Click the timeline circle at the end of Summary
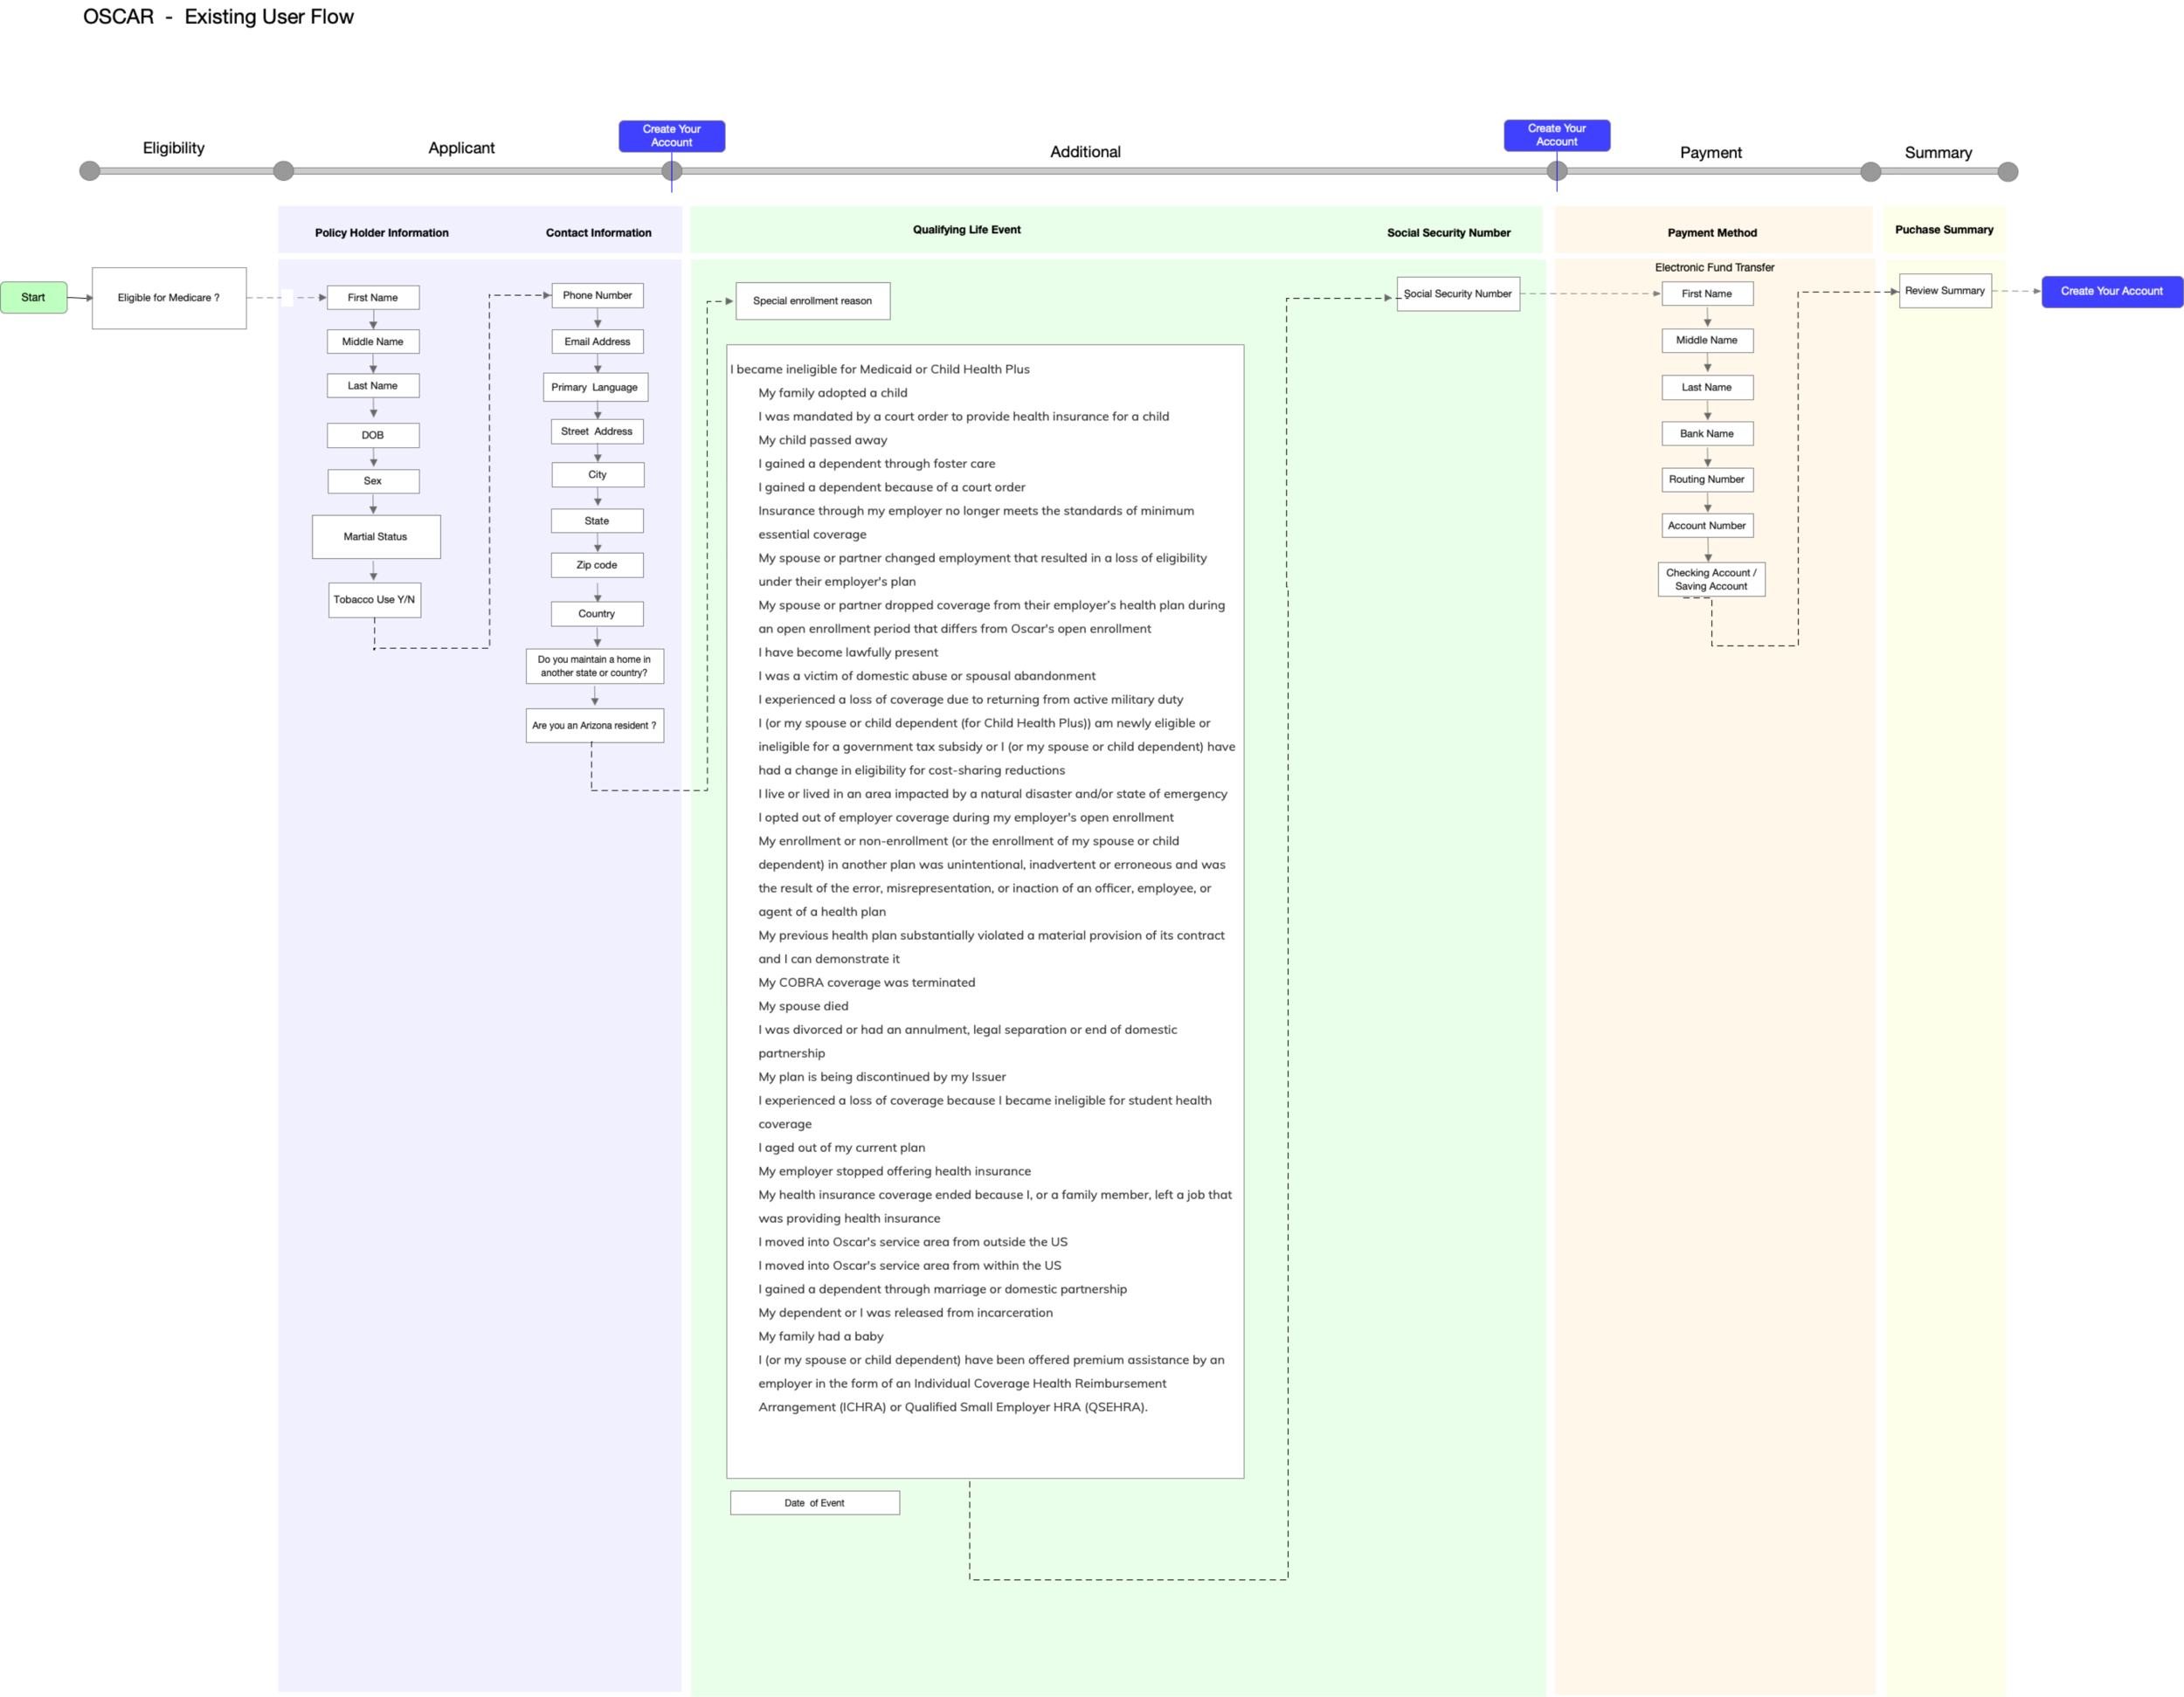2184x1697 pixels. point(2007,172)
